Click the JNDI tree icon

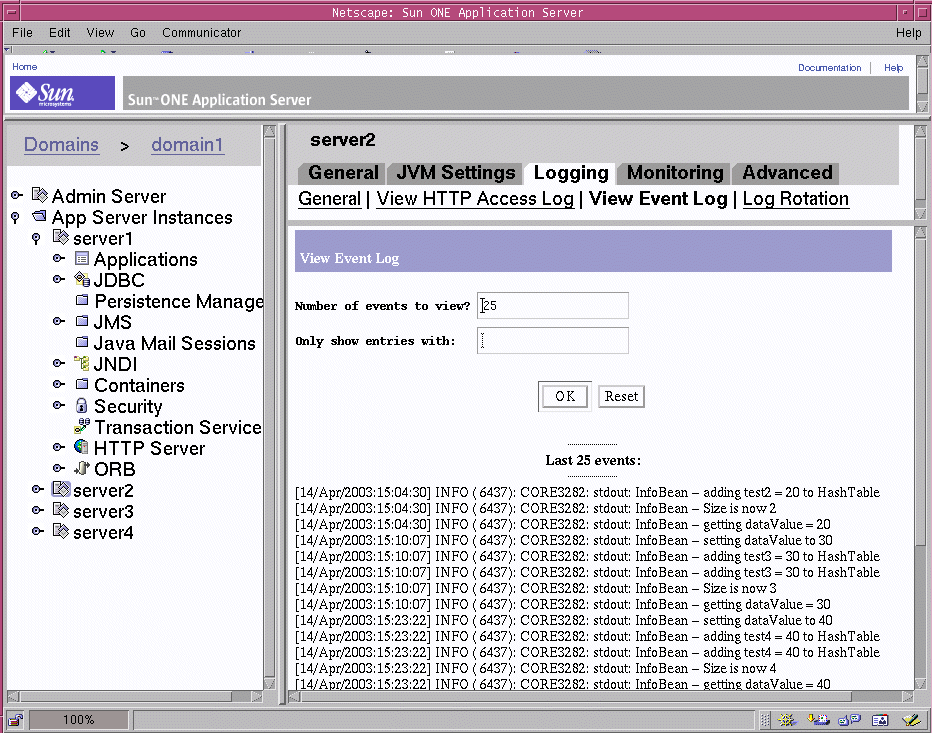tap(81, 363)
